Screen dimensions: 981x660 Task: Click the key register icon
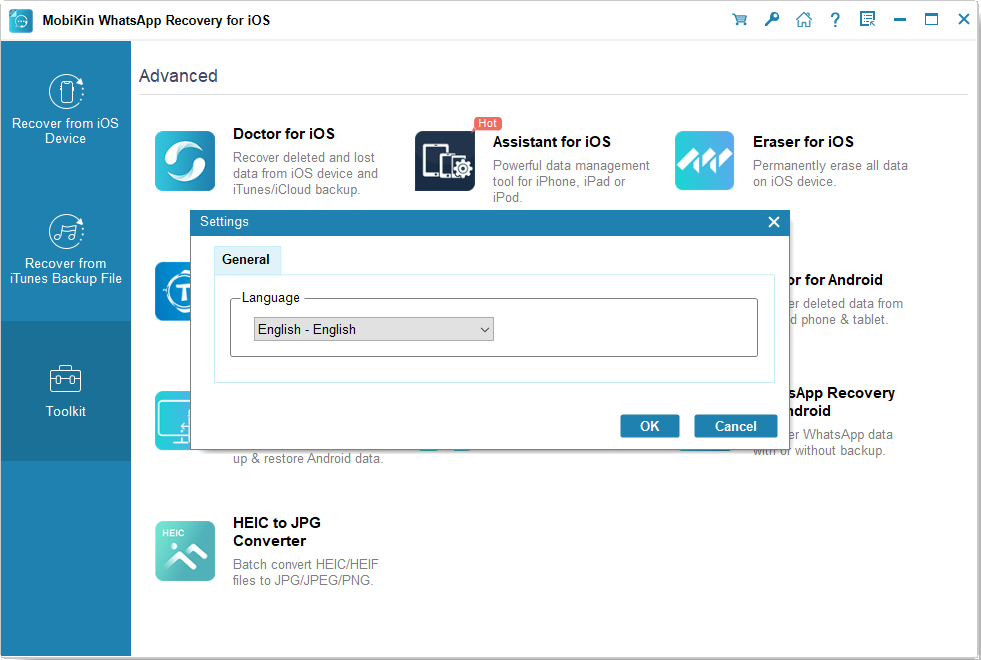pyautogui.click(x=771, y=19)
